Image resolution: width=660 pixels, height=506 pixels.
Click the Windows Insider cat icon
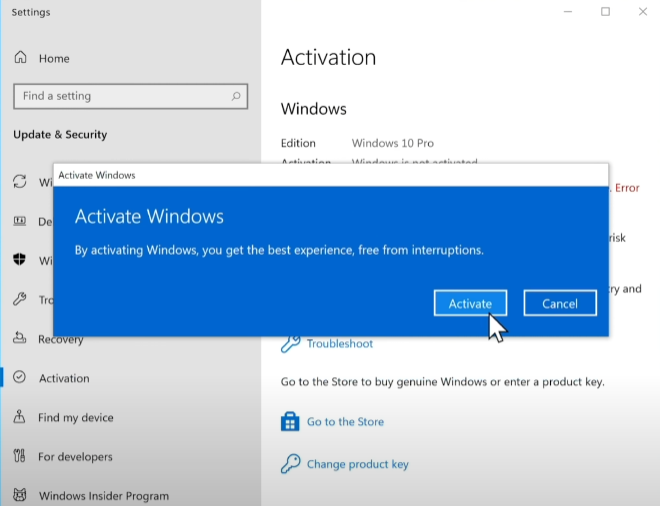20,495
